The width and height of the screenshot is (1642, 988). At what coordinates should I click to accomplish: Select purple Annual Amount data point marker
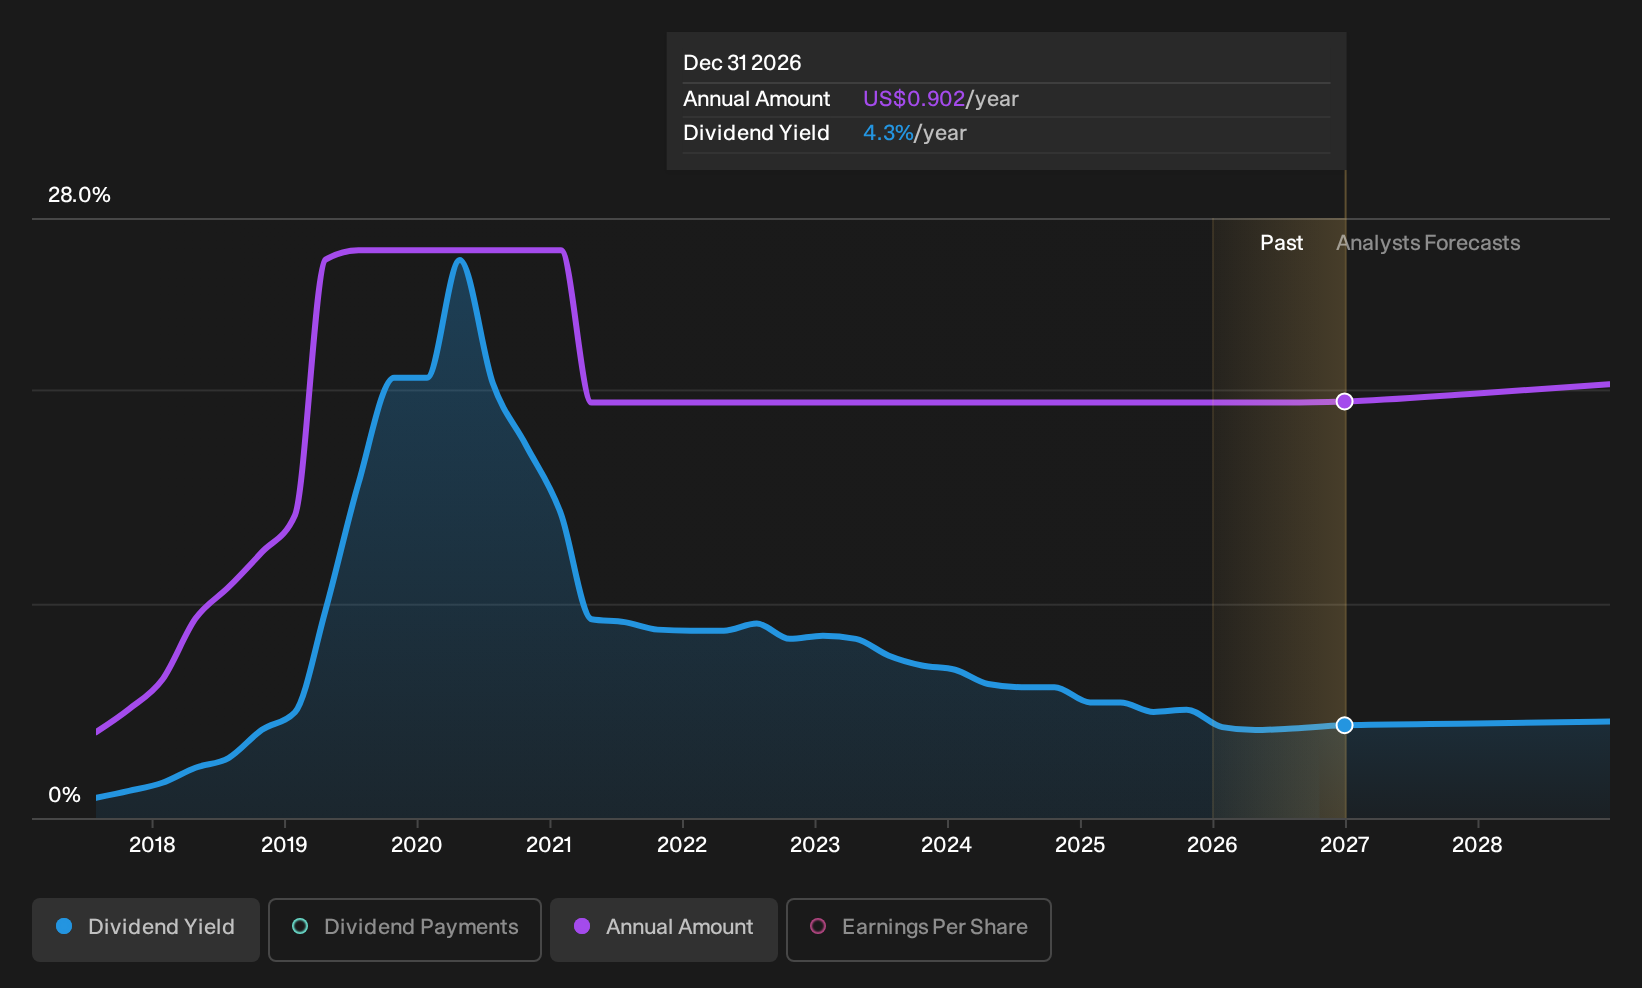[1345, 401]
